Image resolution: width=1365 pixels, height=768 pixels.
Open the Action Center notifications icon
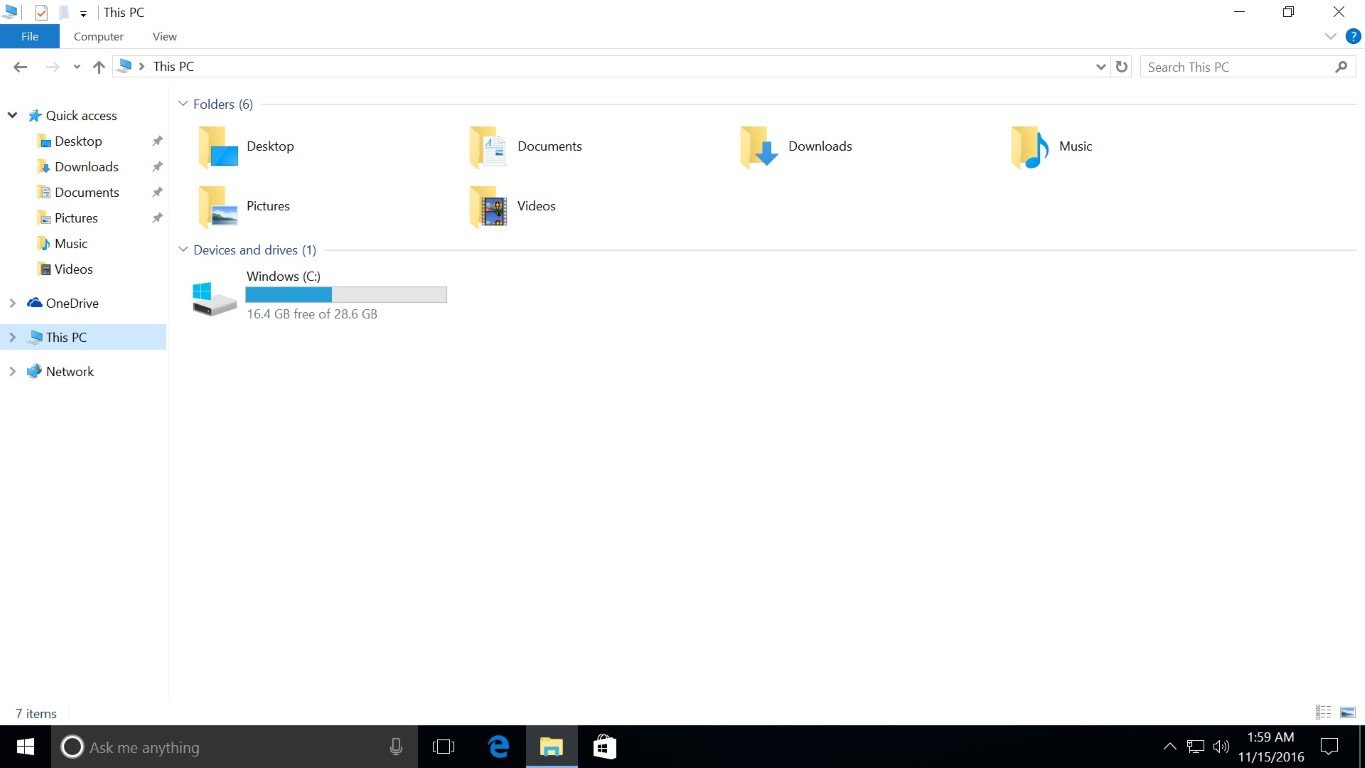(x=1329, y=747)
